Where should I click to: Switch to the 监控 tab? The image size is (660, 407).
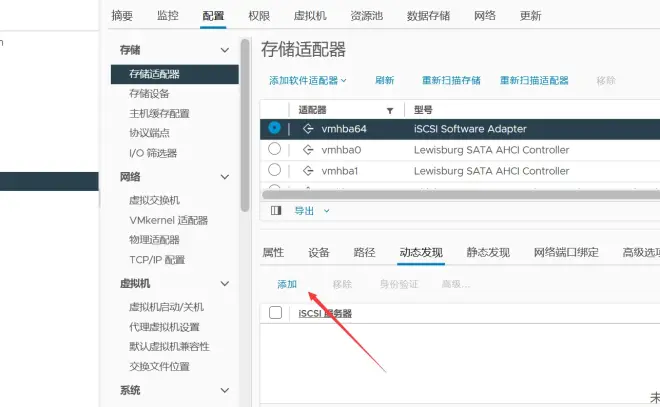click(168, 16)
